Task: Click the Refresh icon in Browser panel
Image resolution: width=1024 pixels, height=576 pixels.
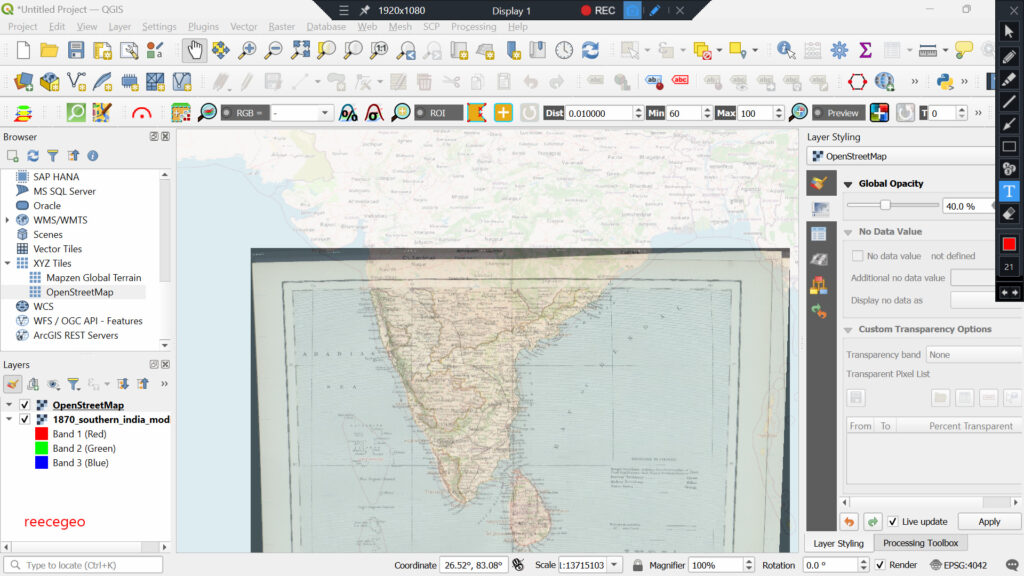Action: 33,155
